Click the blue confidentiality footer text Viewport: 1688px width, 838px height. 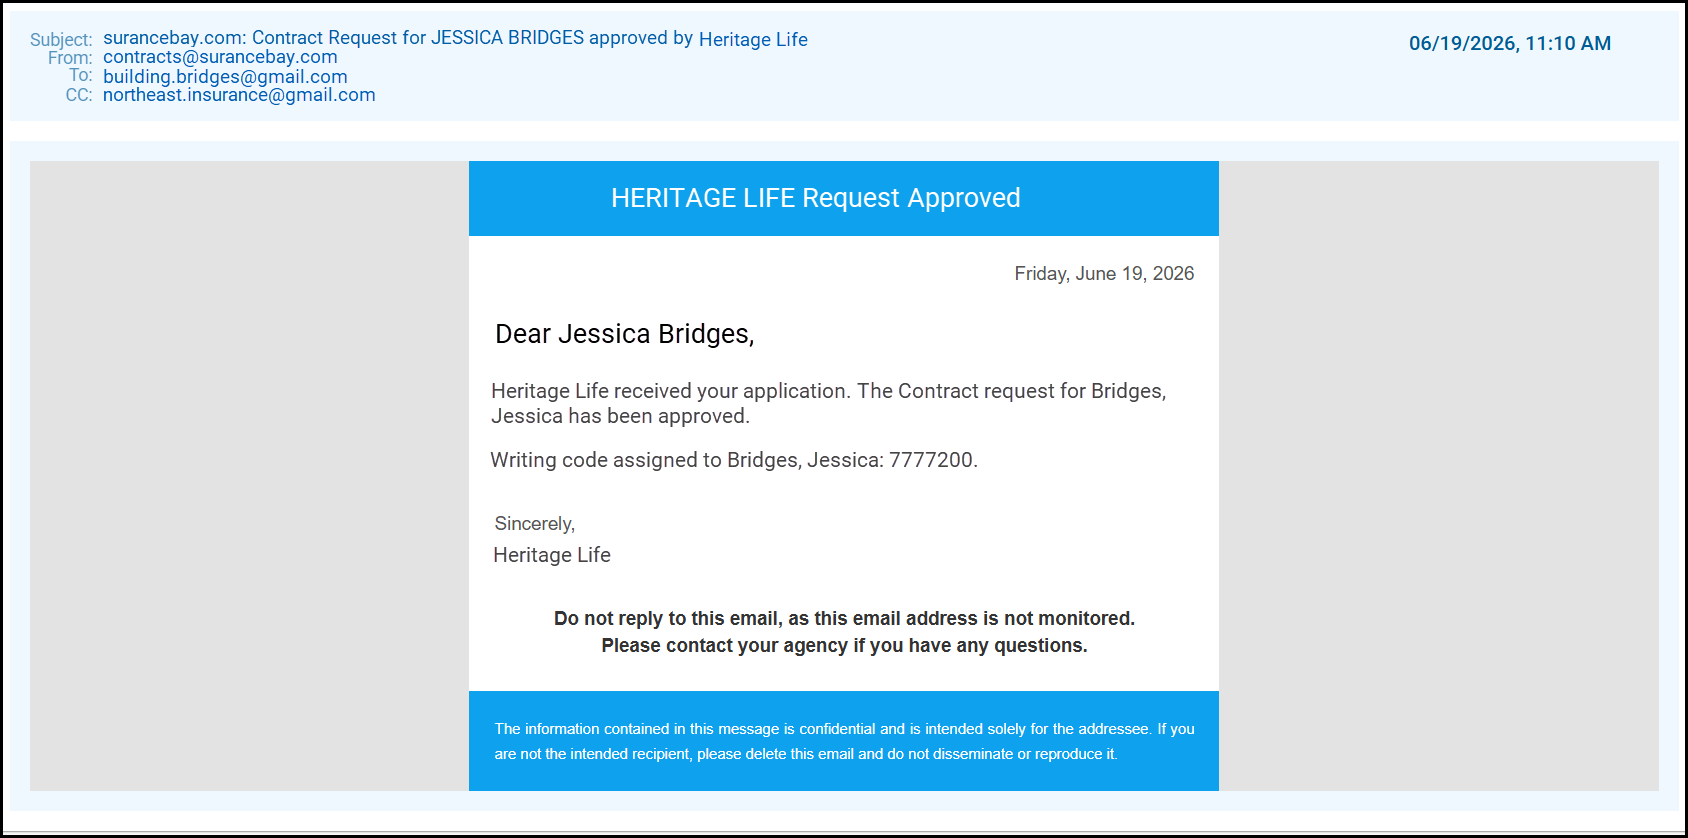click(844, 741)
